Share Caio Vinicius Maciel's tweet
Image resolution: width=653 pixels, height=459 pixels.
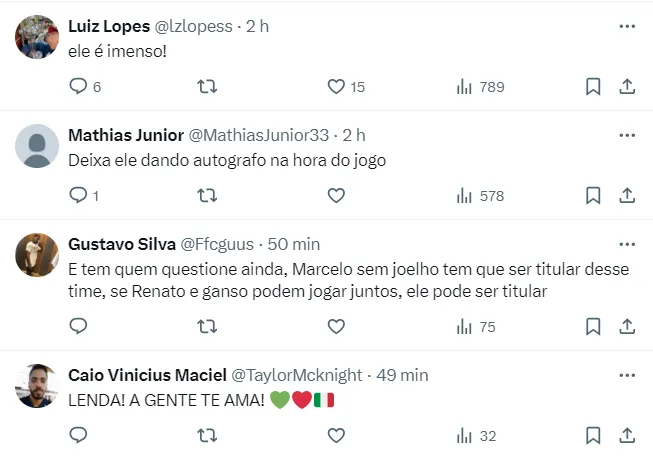pos(627,435)
